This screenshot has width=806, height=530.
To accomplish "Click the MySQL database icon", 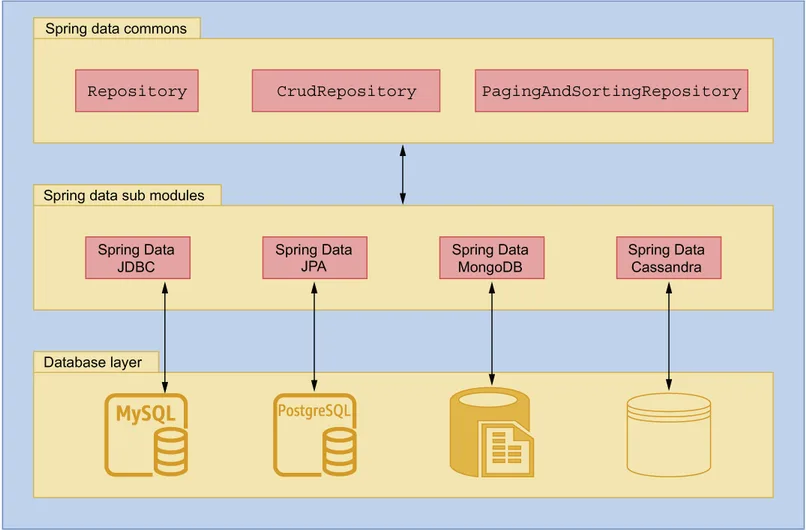I will coord(146,435).
